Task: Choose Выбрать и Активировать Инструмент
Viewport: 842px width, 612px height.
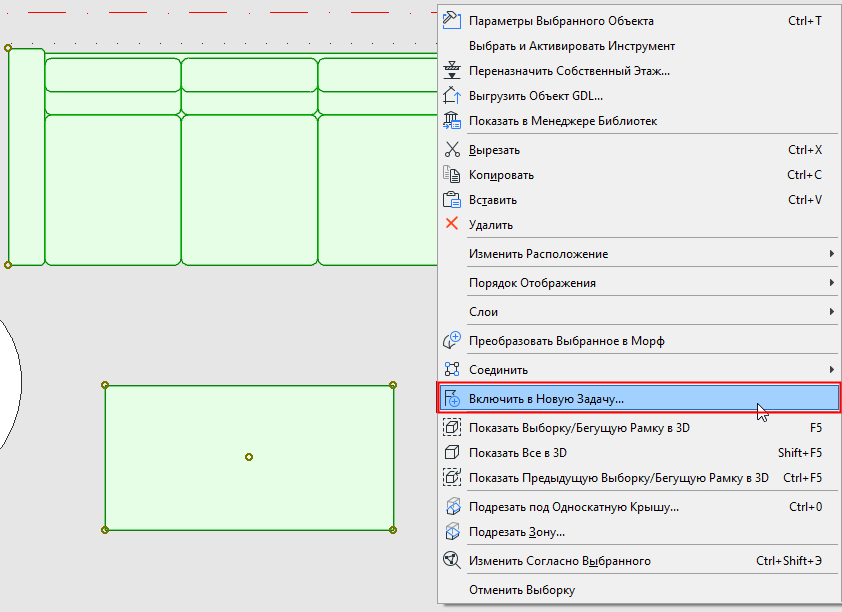Action: (x=639, y=46)
